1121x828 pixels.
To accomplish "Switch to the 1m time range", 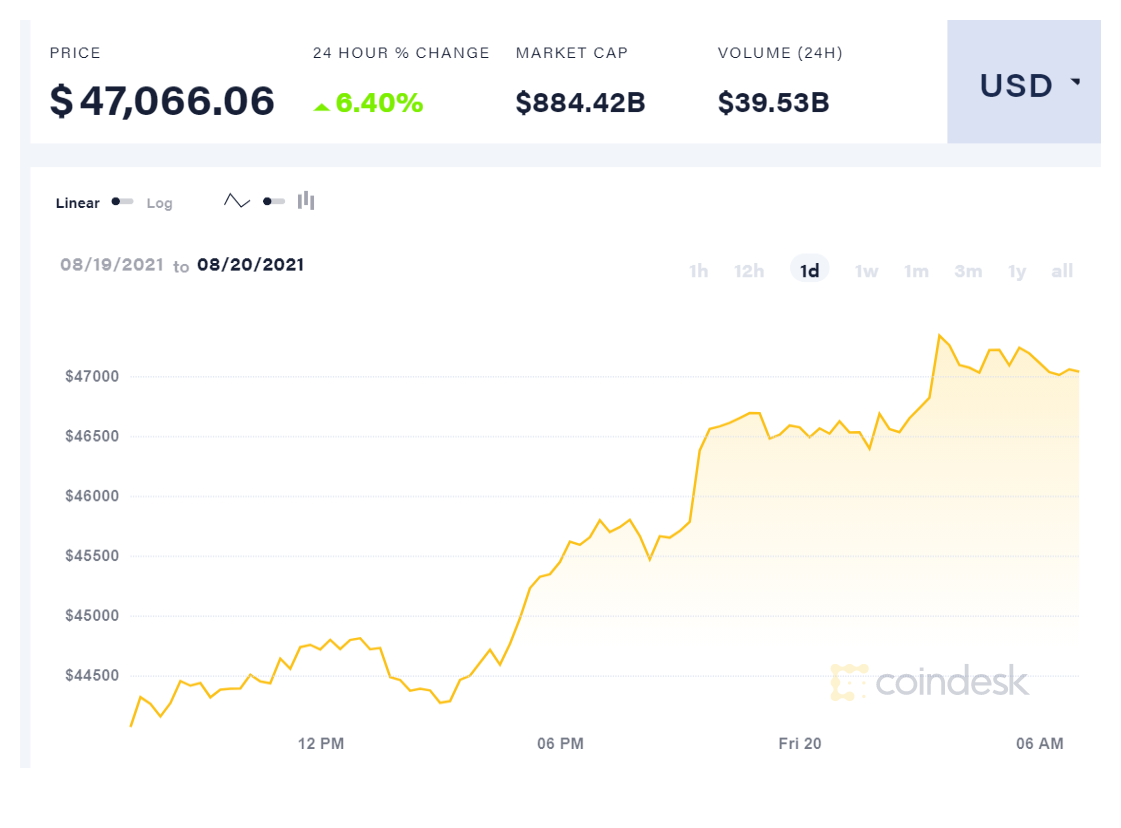I will click(916, 271).
